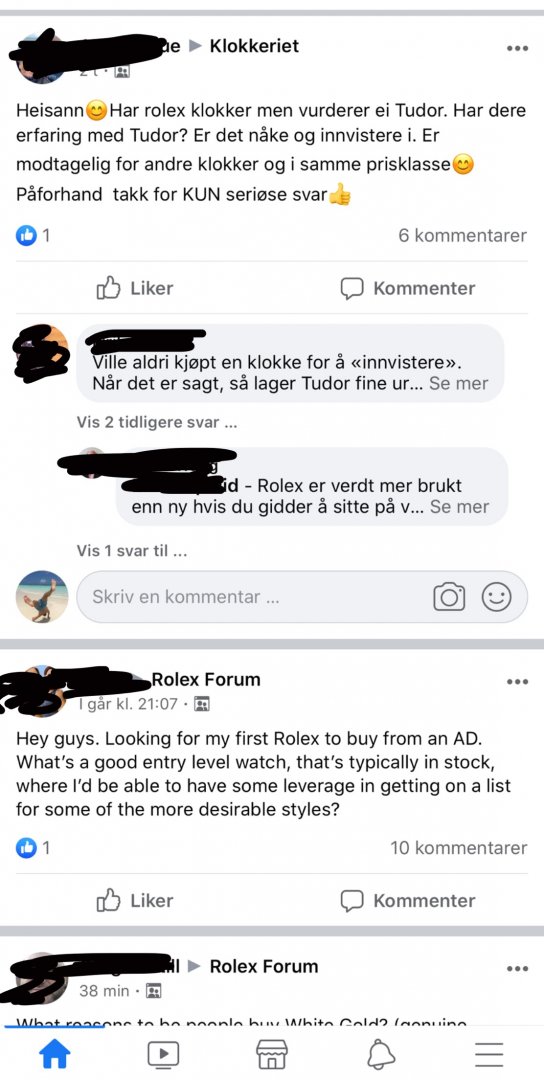Expand 'Se mer' on the Tudor fine ur comment
Viewport: 544px width, 1080px height.
459,383
